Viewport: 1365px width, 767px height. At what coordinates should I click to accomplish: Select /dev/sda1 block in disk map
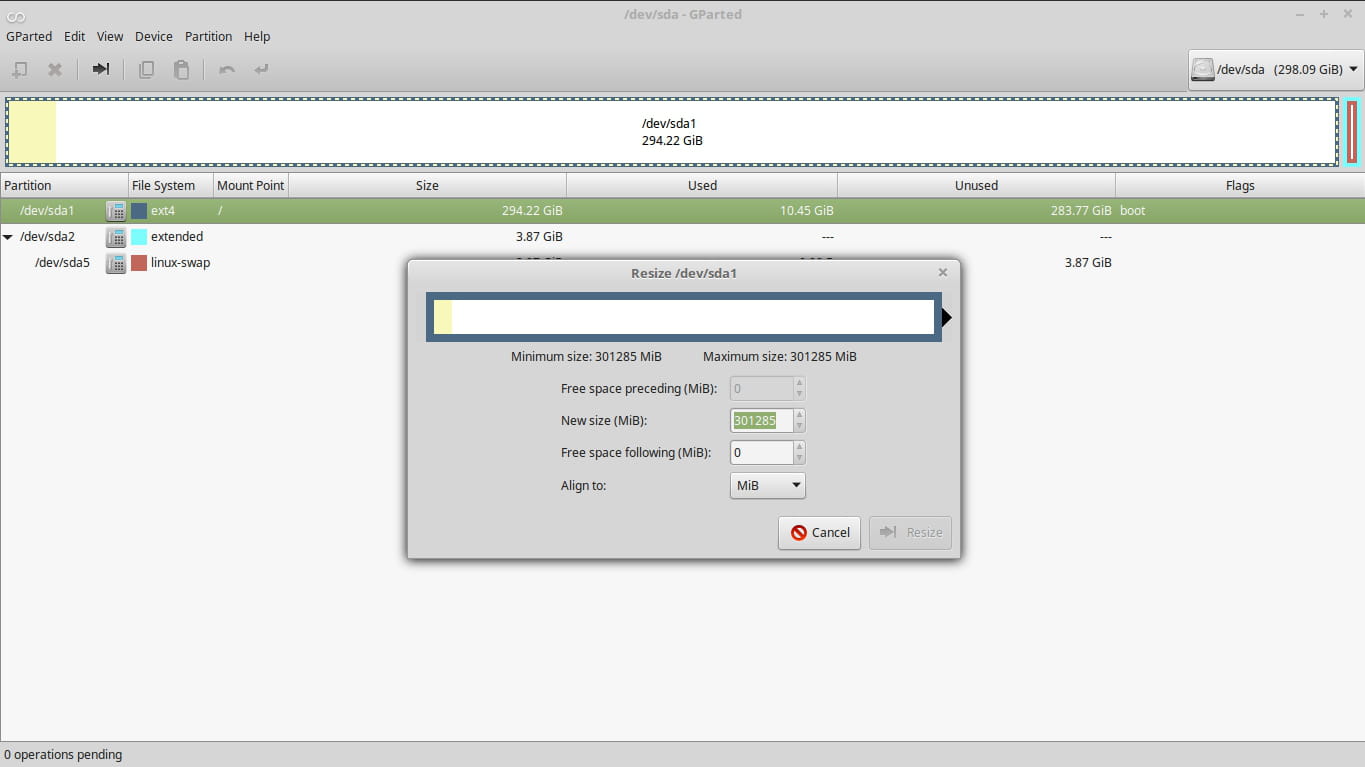[672, 132]
